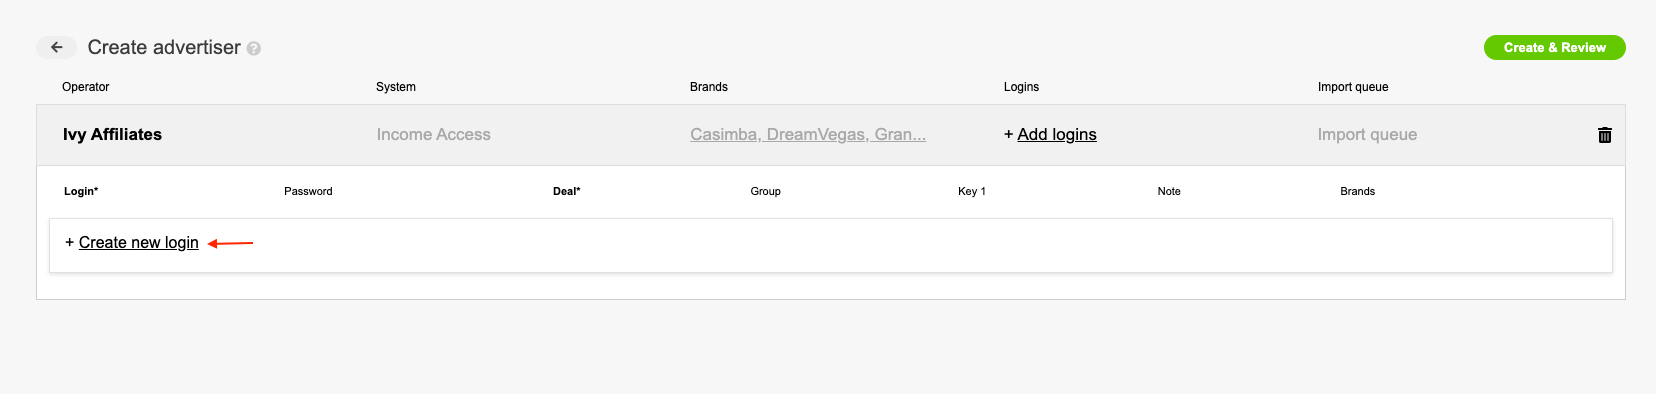Viewport: 1656px width, 394px height.
Task: Select the Ivy Affiliates operator name
Action: point(112,135)
